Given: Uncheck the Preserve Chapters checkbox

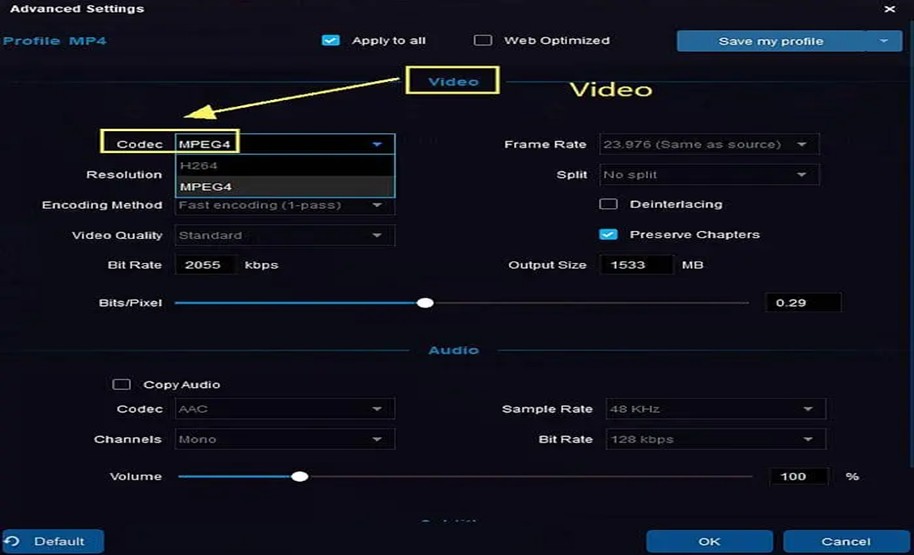Looking at the screenshot, I should [x=608, y=234].
